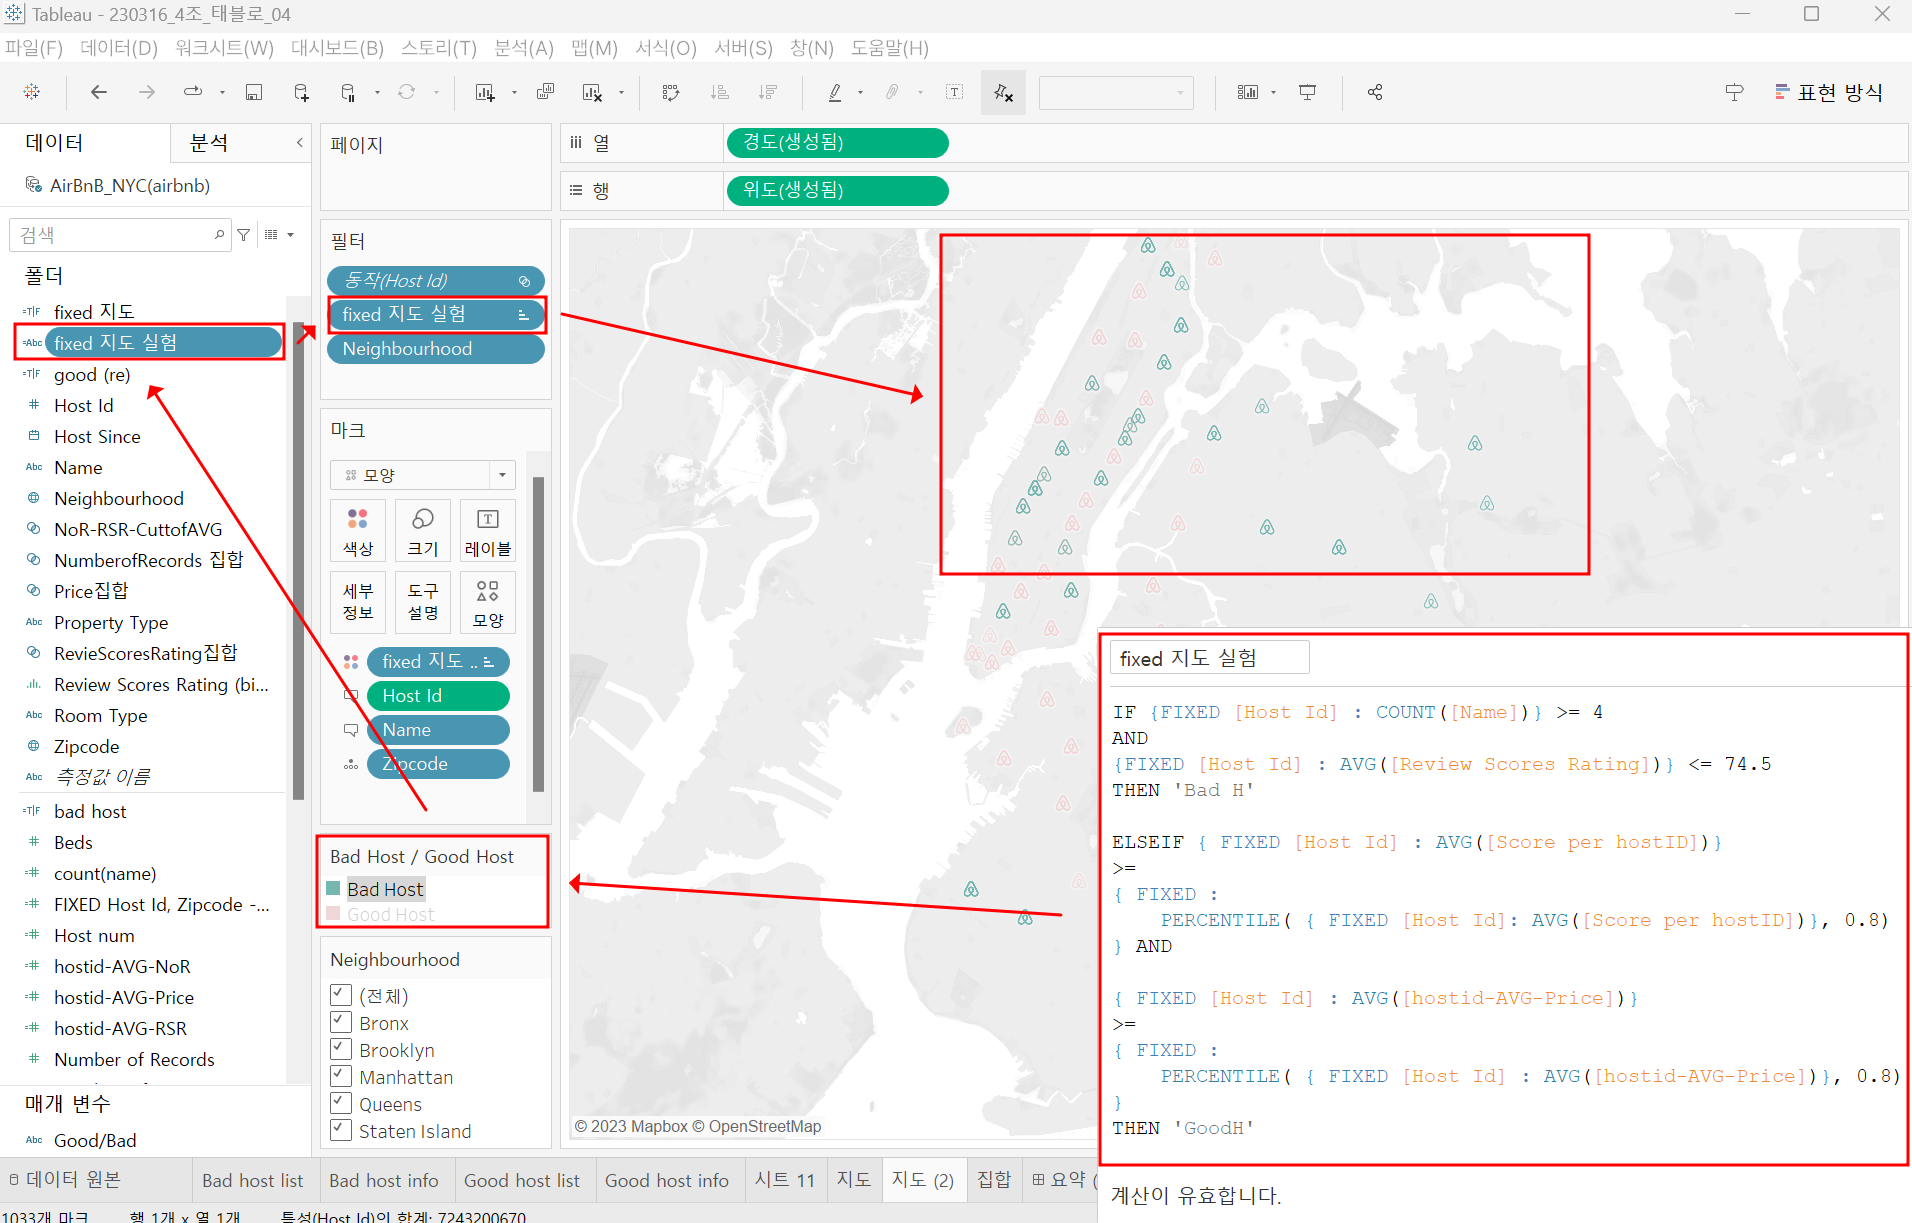
Task: Click the show/hide cards icon
Action: (1247, 92)
